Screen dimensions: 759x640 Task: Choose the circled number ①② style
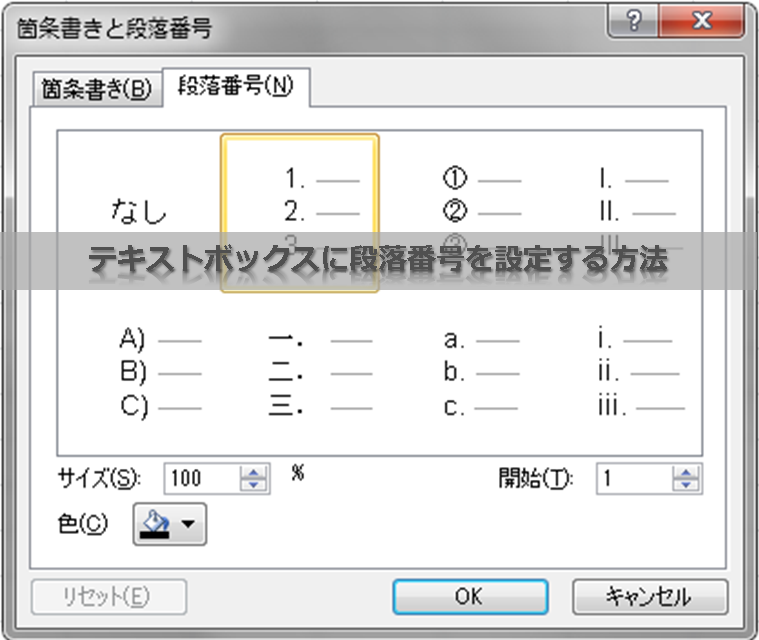[x=480, y=212]
